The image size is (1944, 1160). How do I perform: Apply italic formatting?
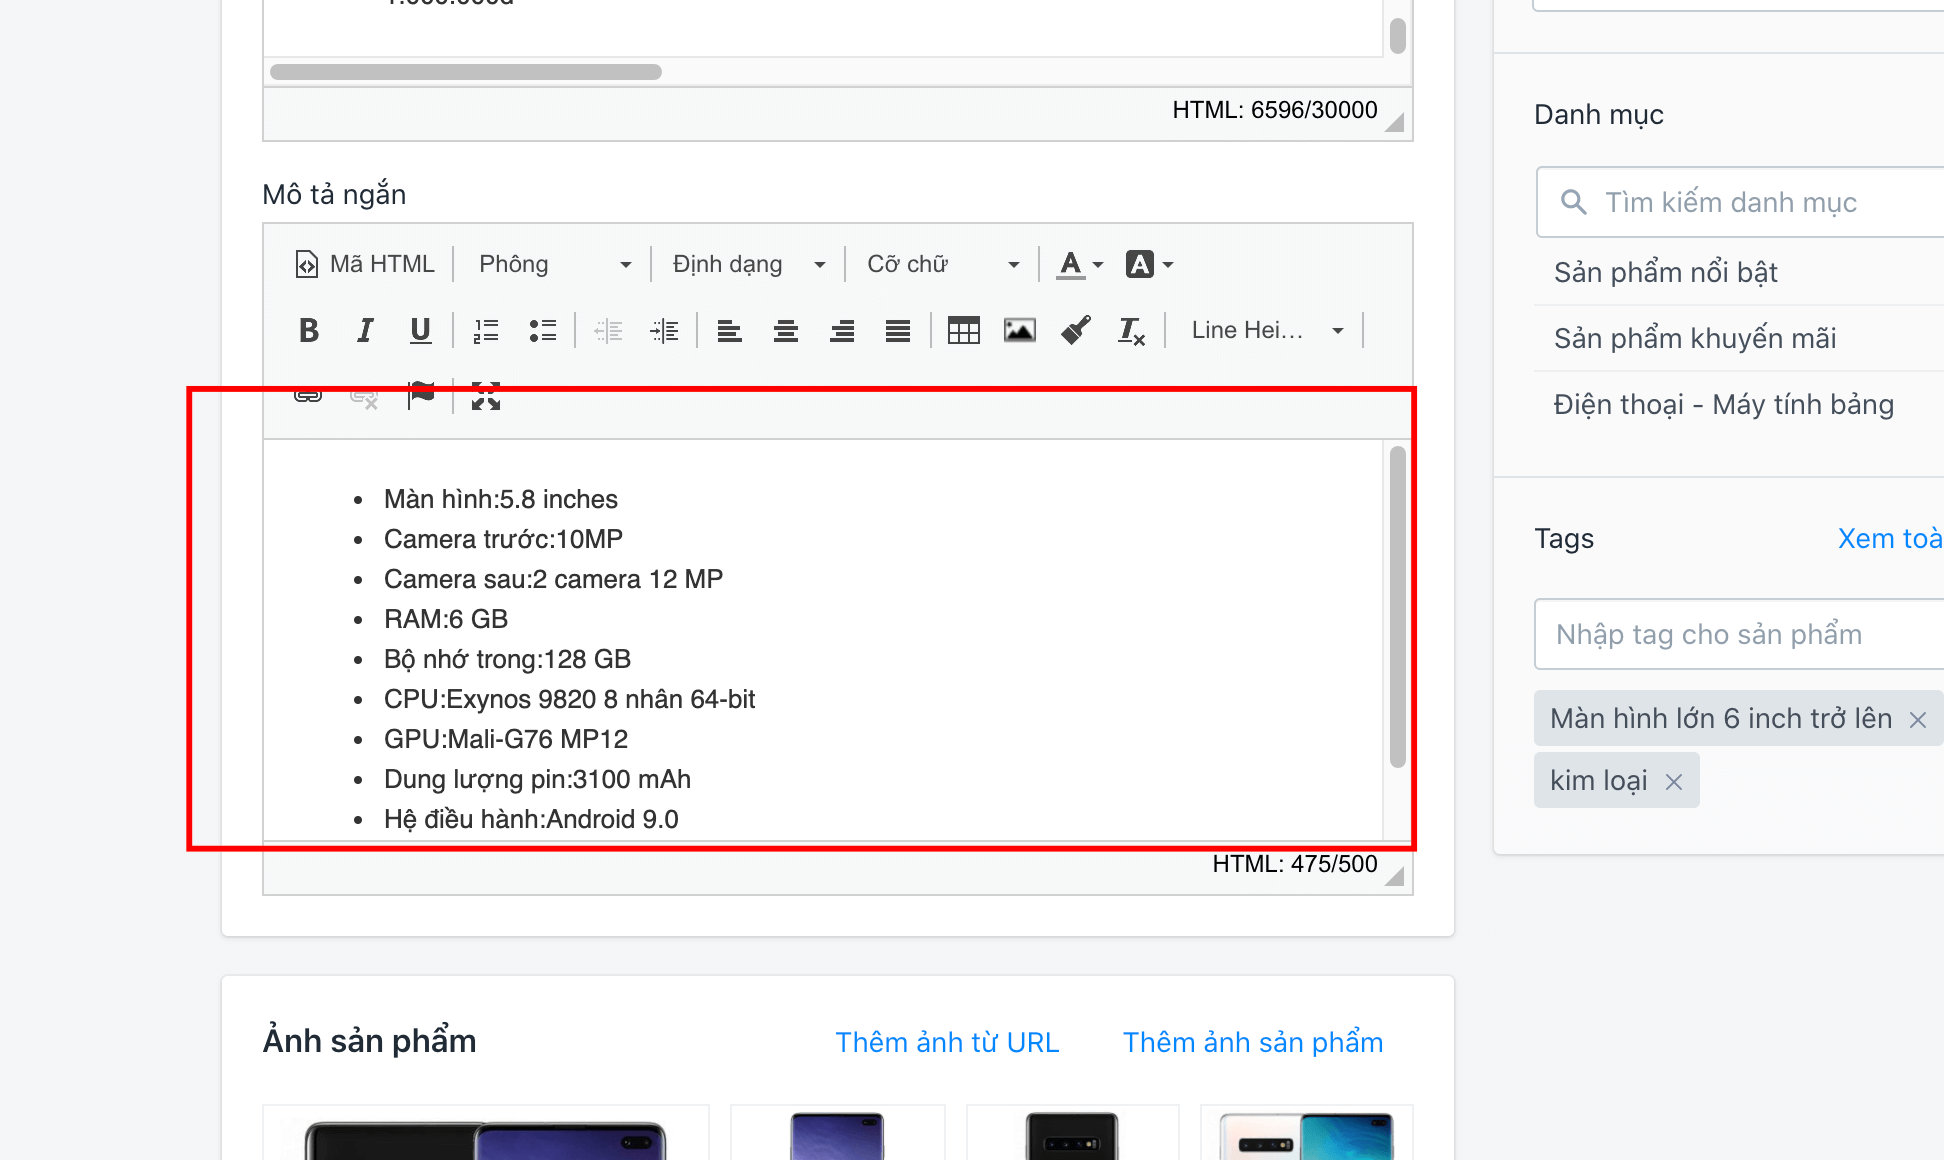365,330
